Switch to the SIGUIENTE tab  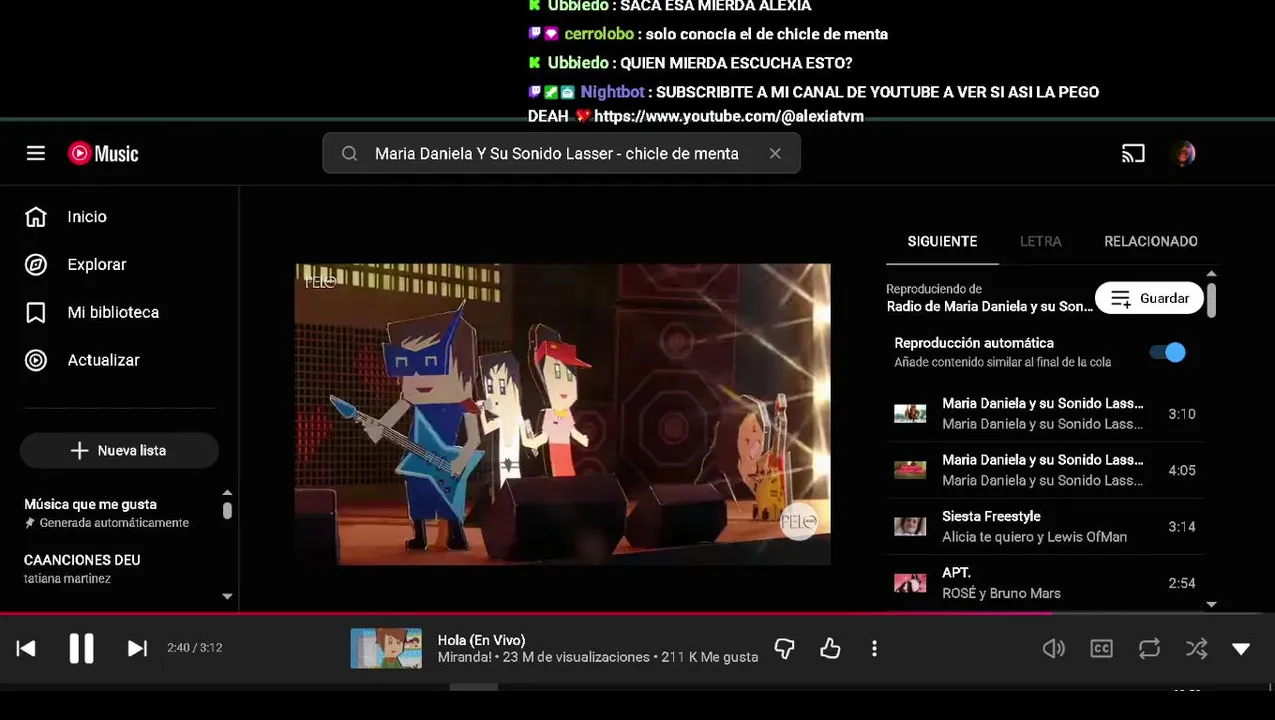942,241
